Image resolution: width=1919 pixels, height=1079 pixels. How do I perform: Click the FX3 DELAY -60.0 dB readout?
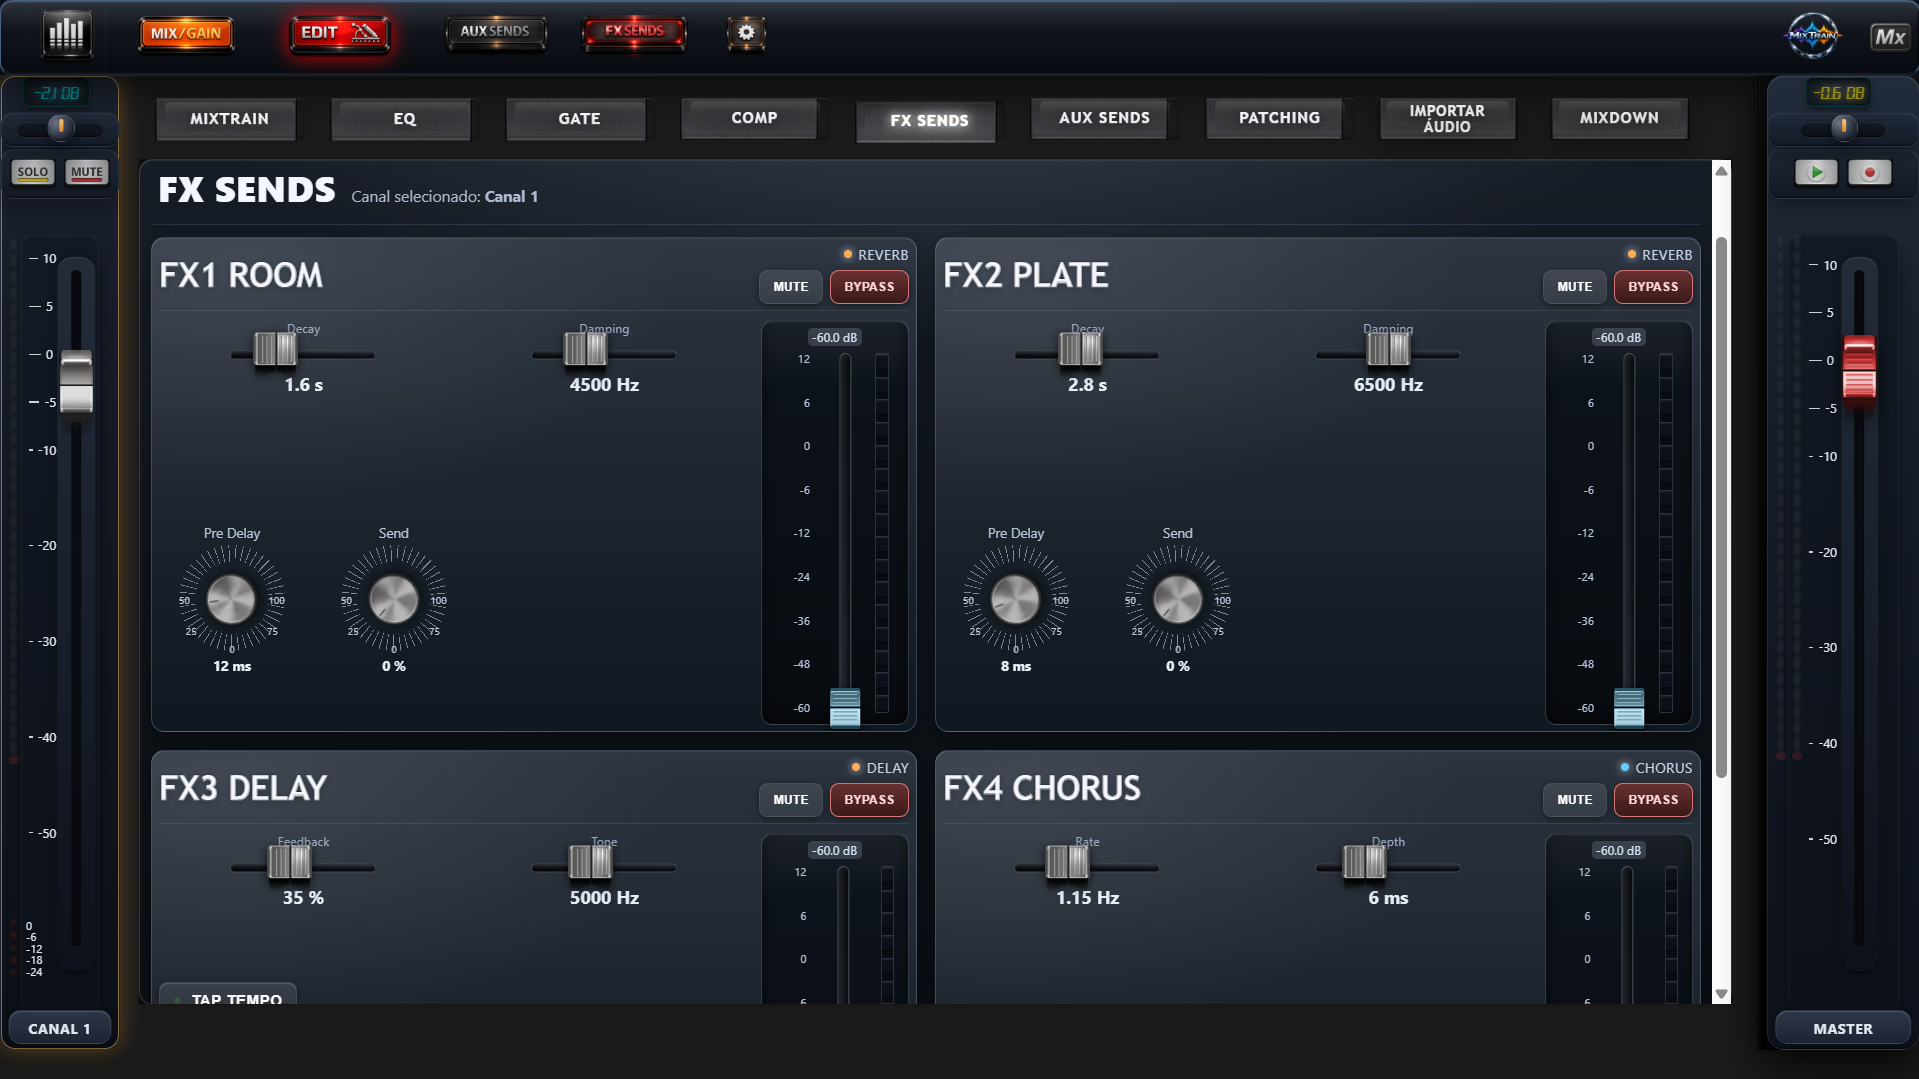click(x=835, y=851)
